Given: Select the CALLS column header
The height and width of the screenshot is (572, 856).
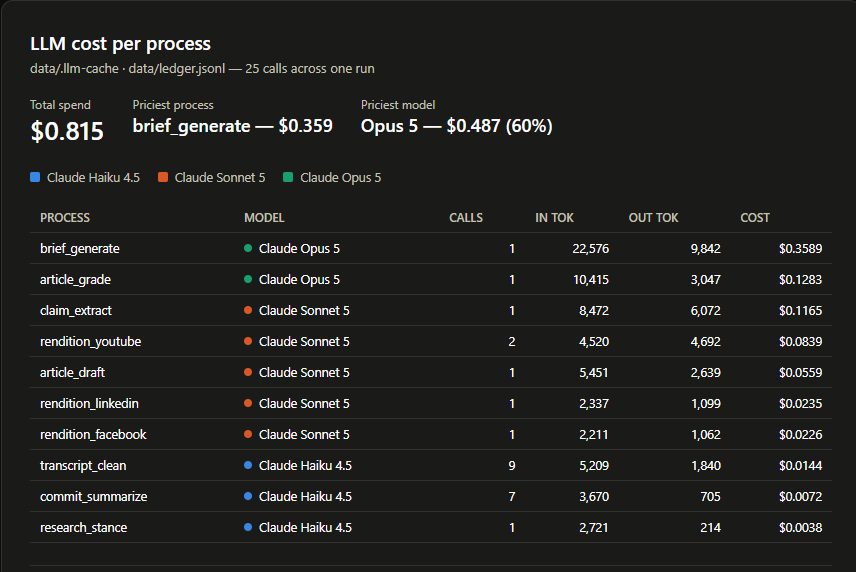Looking at the screenshot, I should pos(466,218).
